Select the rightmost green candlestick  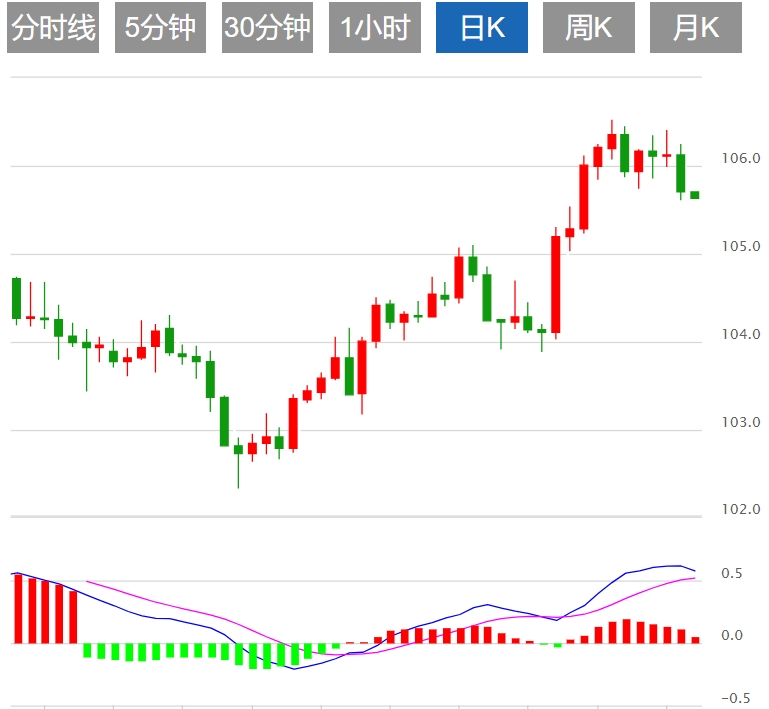click(695, 195)
